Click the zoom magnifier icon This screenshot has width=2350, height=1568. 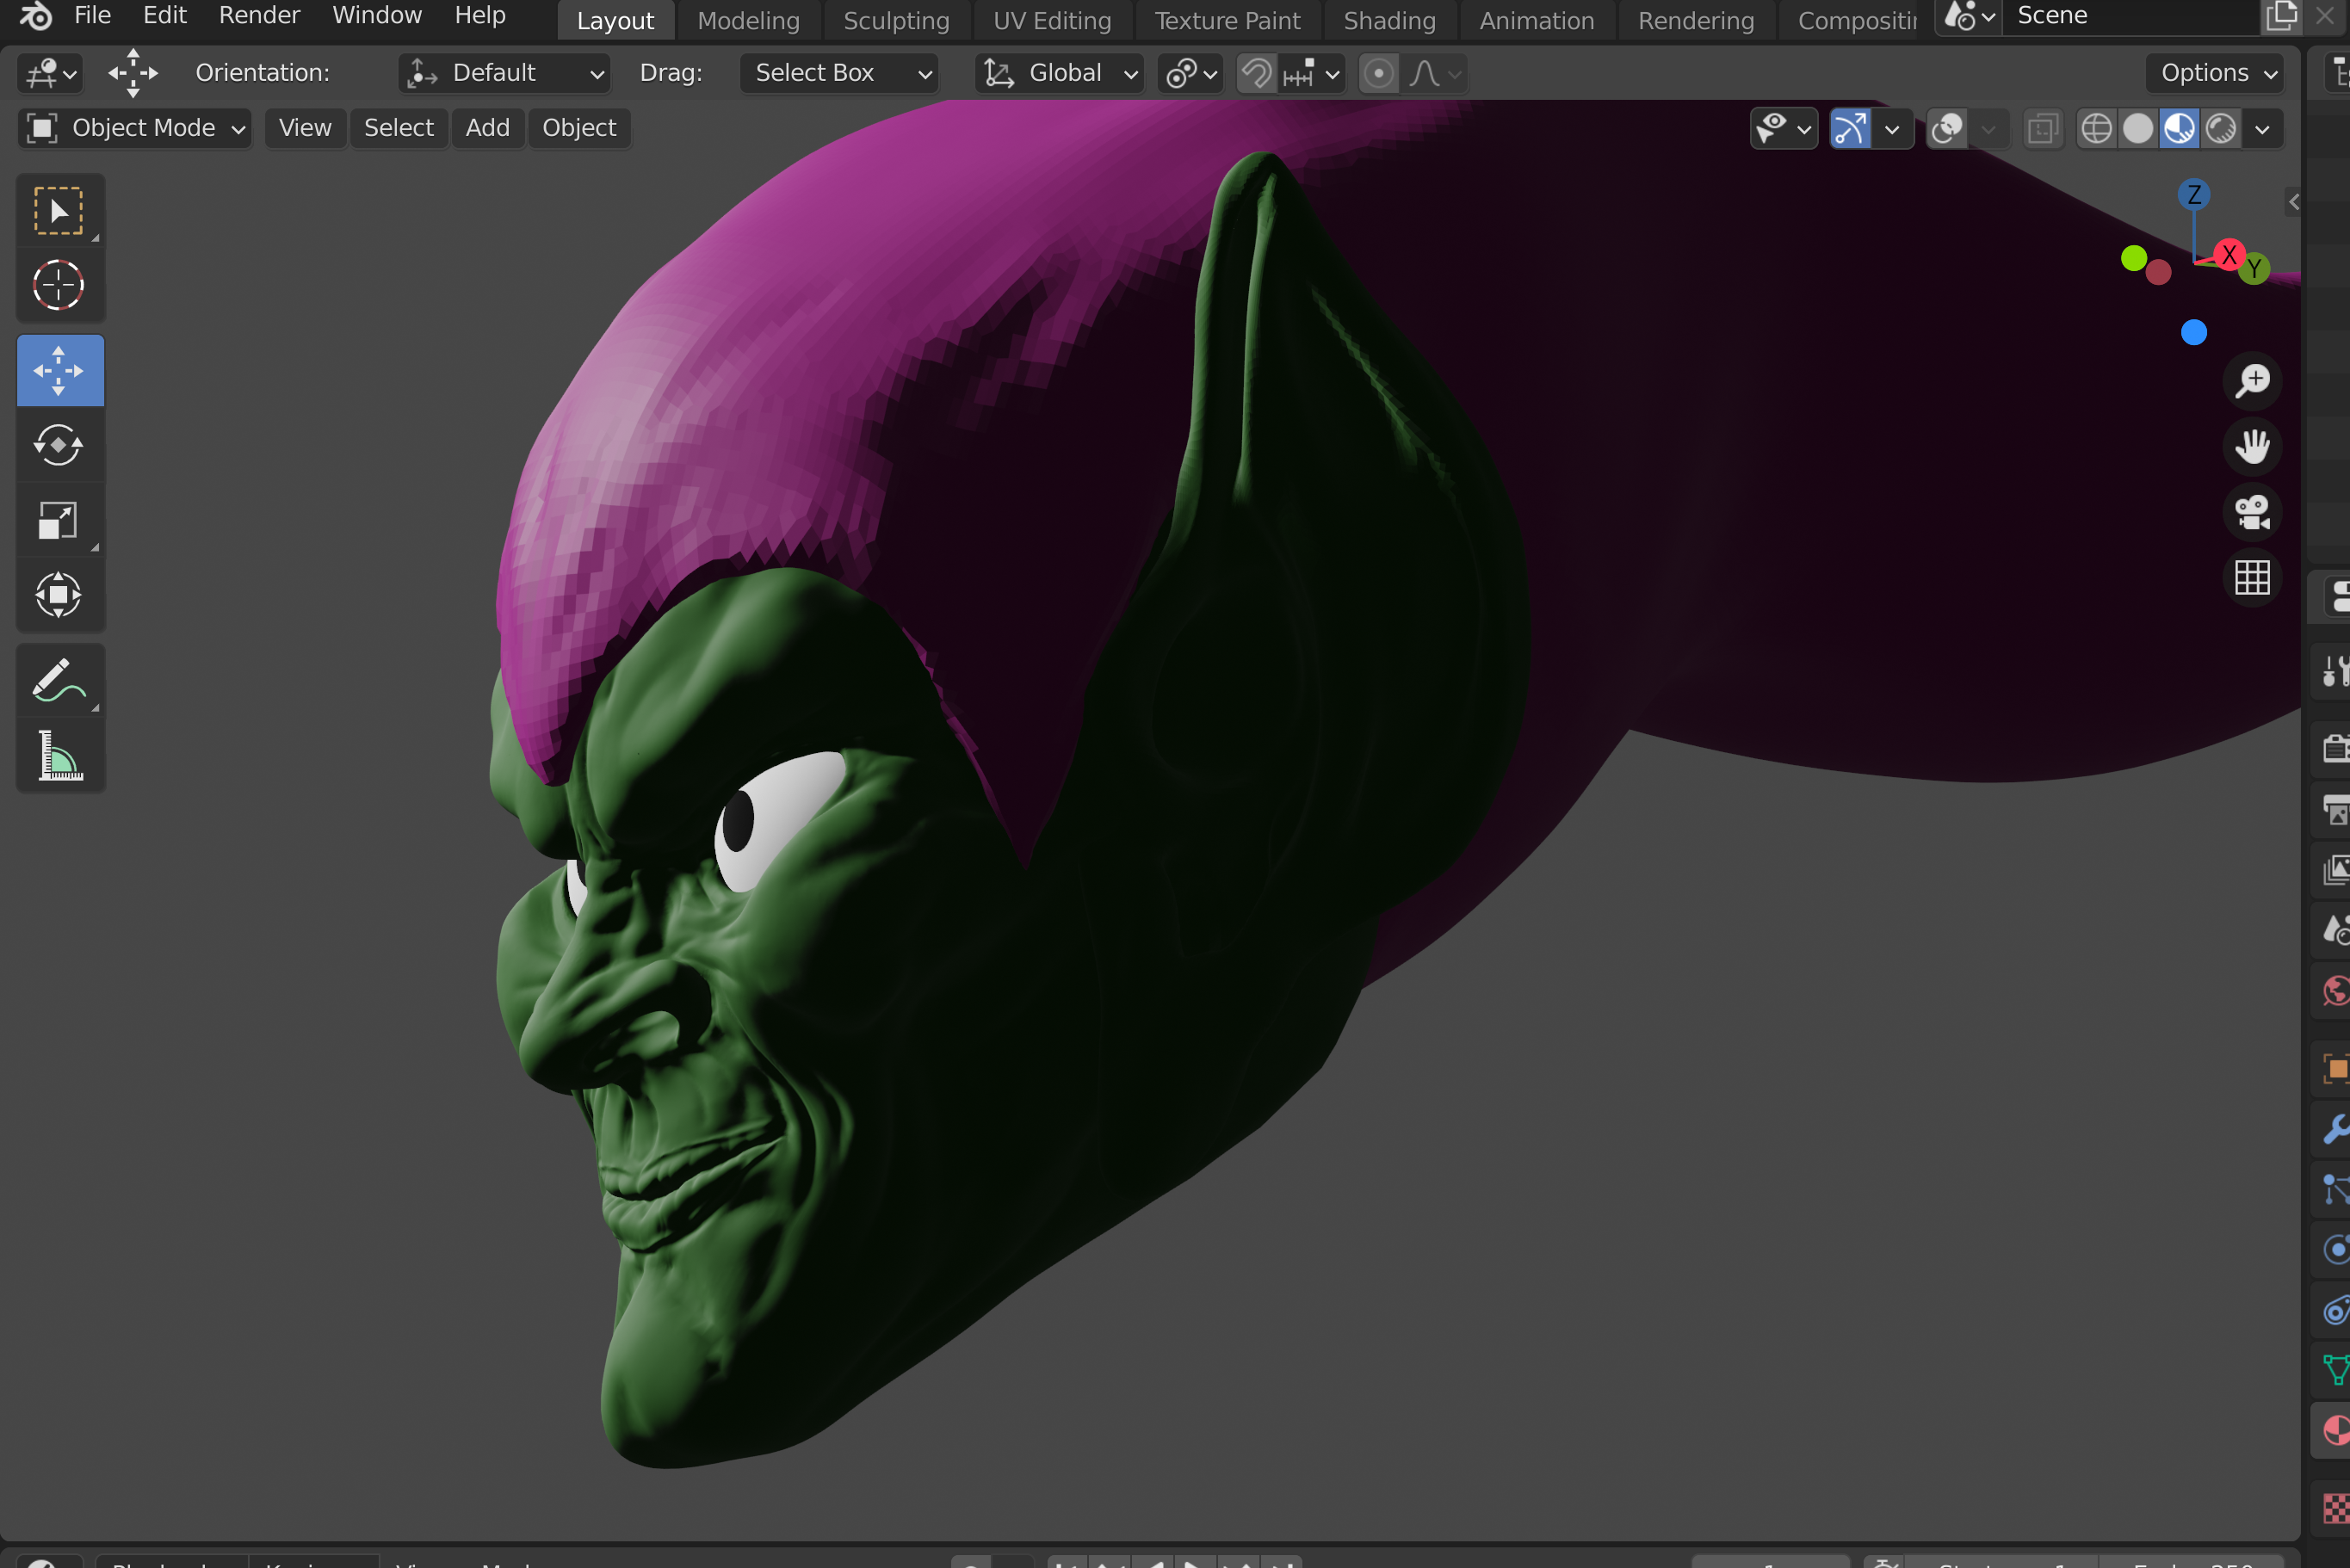[x=2252, y=380]
